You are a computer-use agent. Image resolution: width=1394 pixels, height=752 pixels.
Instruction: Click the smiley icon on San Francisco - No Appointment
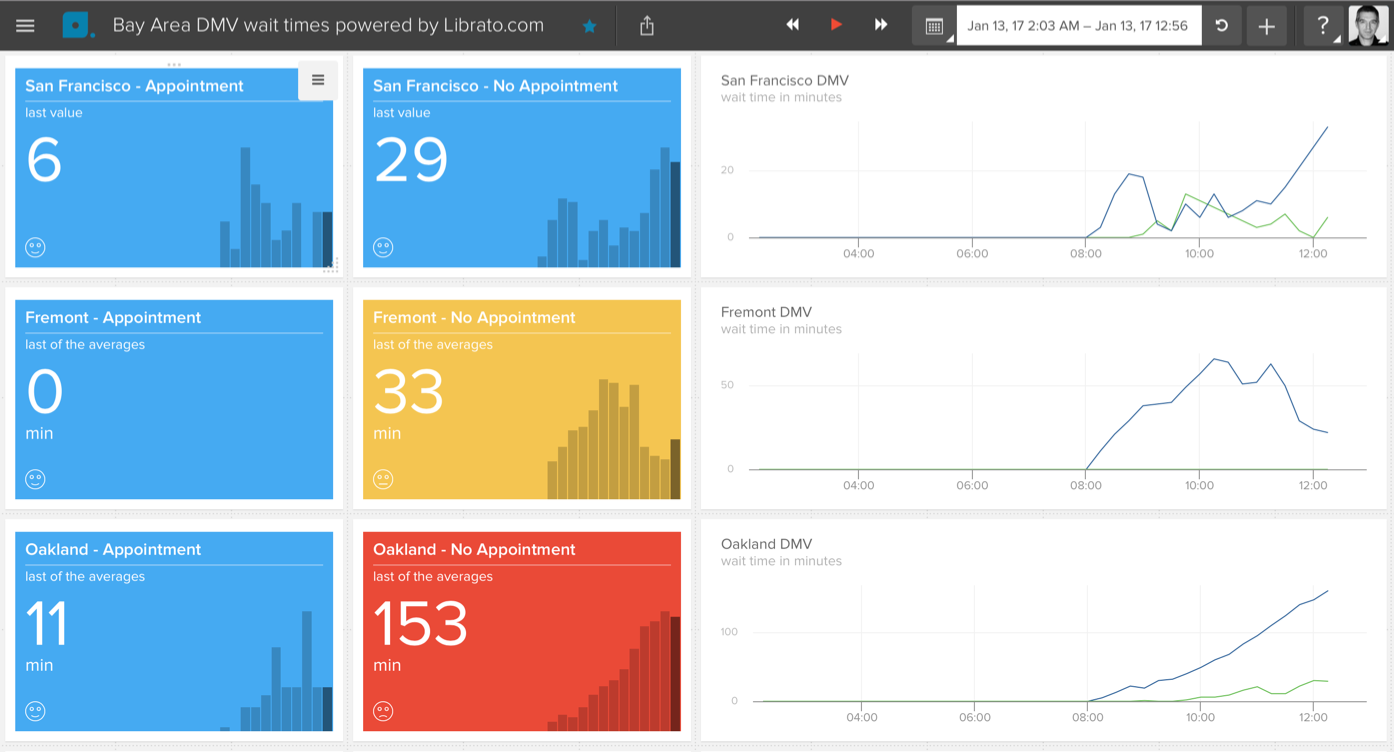[383, 247]
